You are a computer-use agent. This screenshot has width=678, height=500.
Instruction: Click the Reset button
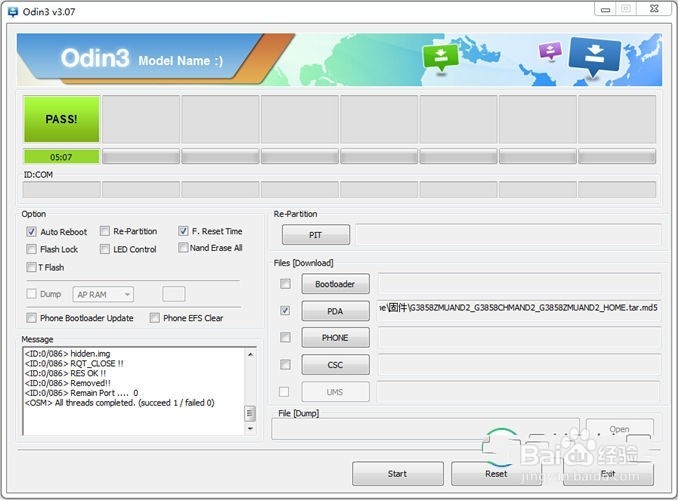pyautogui.click(x=496, y=474)
